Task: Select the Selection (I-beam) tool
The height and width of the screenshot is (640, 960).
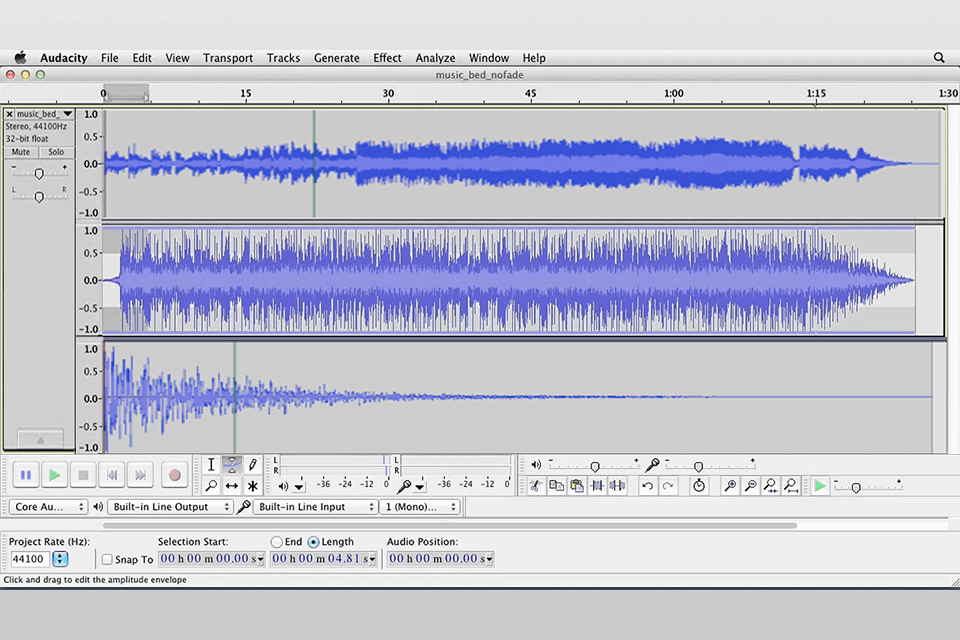Action: tap(211, 465)
